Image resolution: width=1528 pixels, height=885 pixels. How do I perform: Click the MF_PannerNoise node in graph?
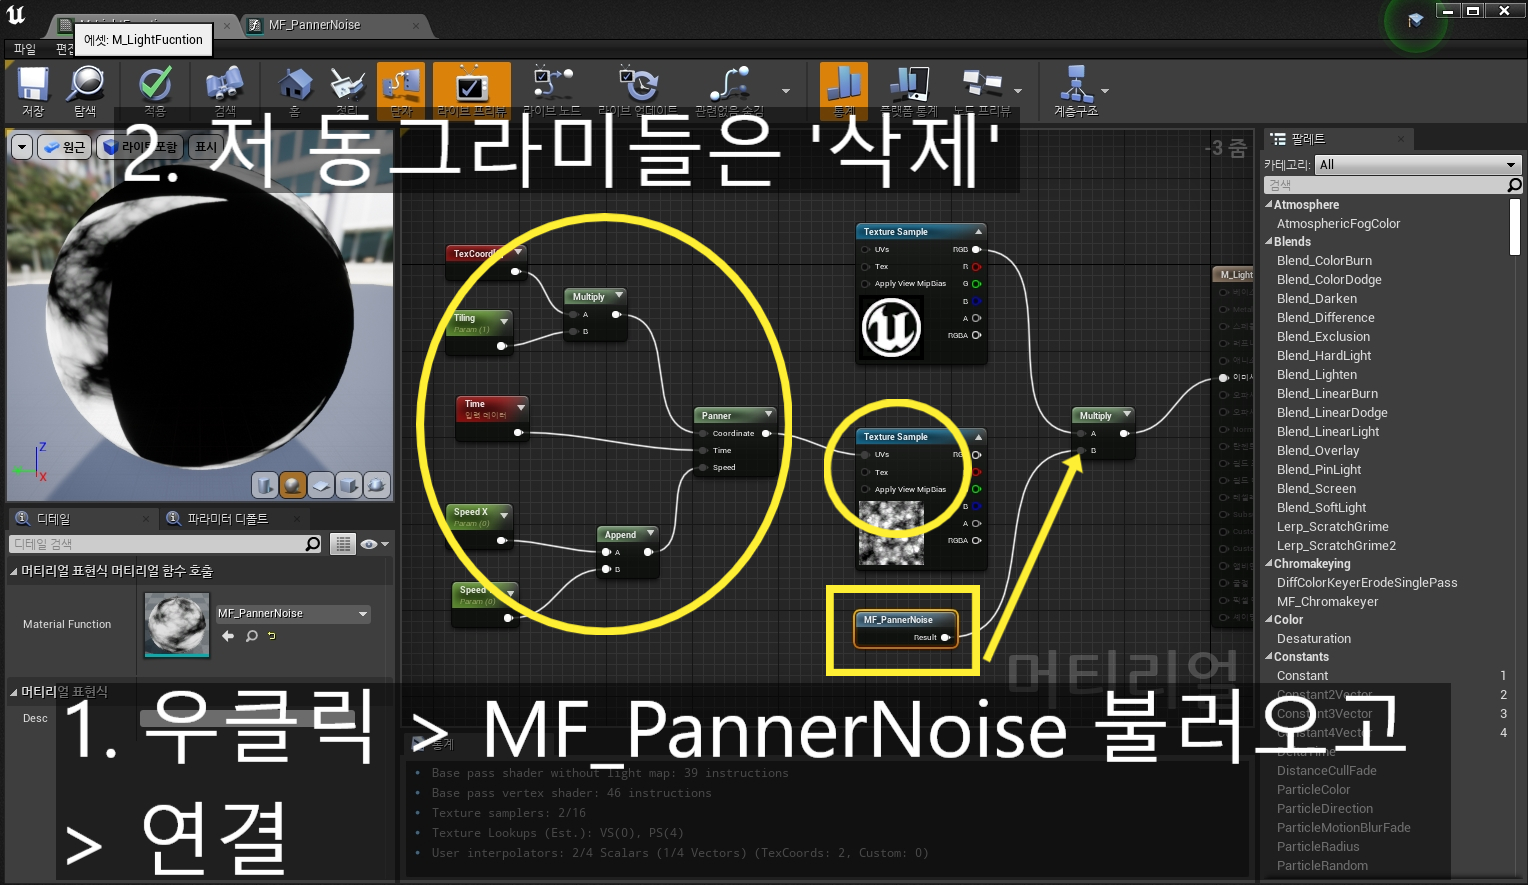coord(904,629)
